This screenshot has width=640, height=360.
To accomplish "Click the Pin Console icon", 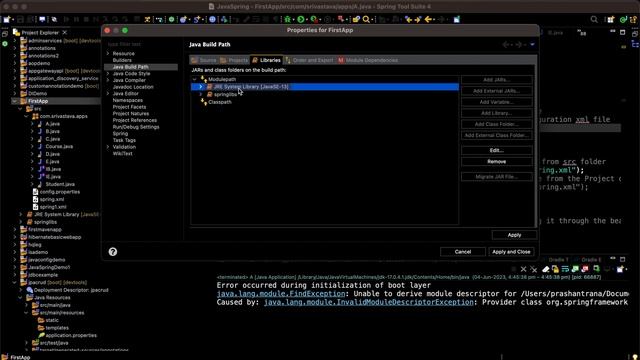I will tap(596, 269).
